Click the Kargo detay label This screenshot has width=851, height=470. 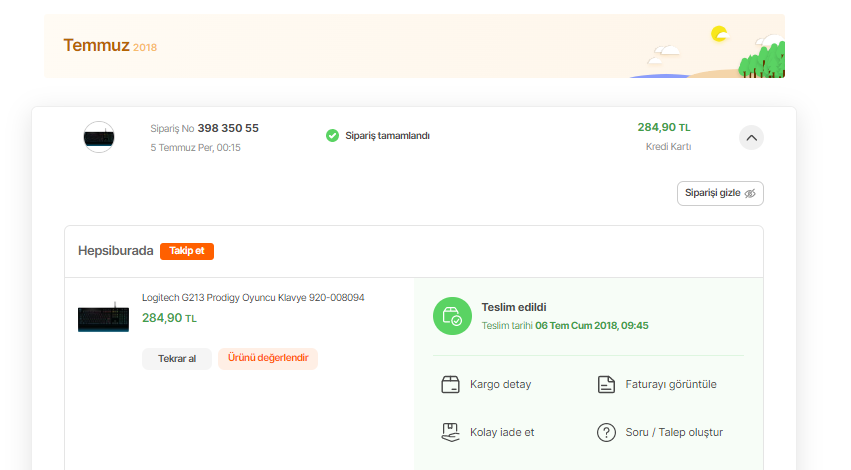point(500,384)
